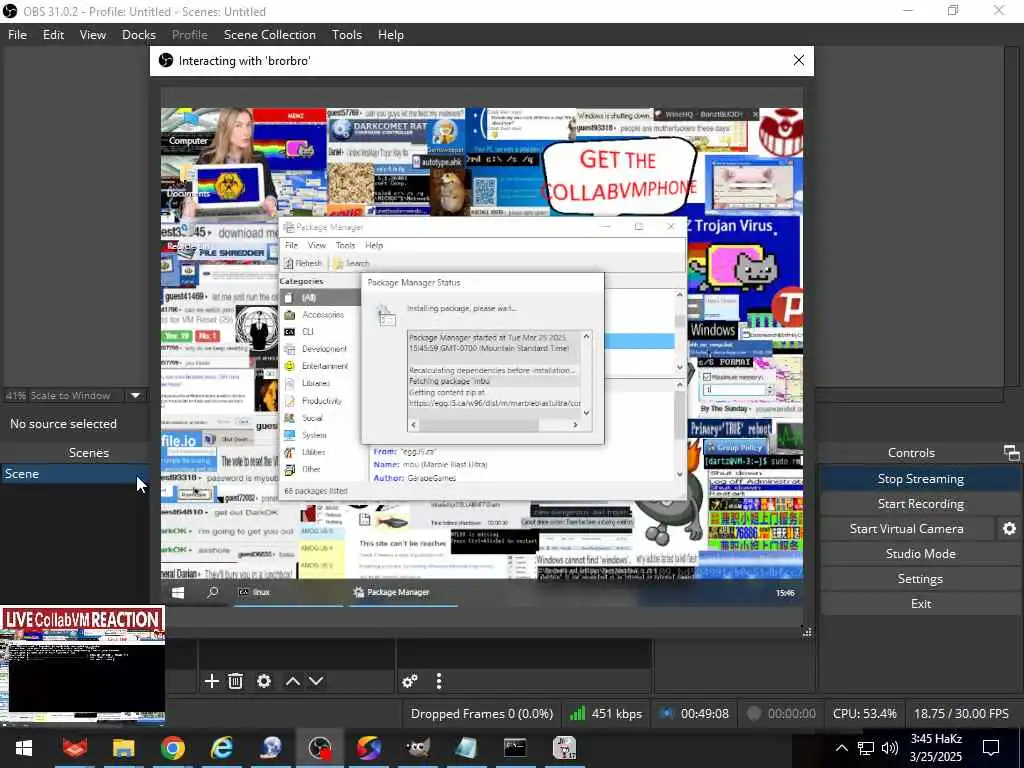Click down arrow of status log scrollbar

point(586,413)
